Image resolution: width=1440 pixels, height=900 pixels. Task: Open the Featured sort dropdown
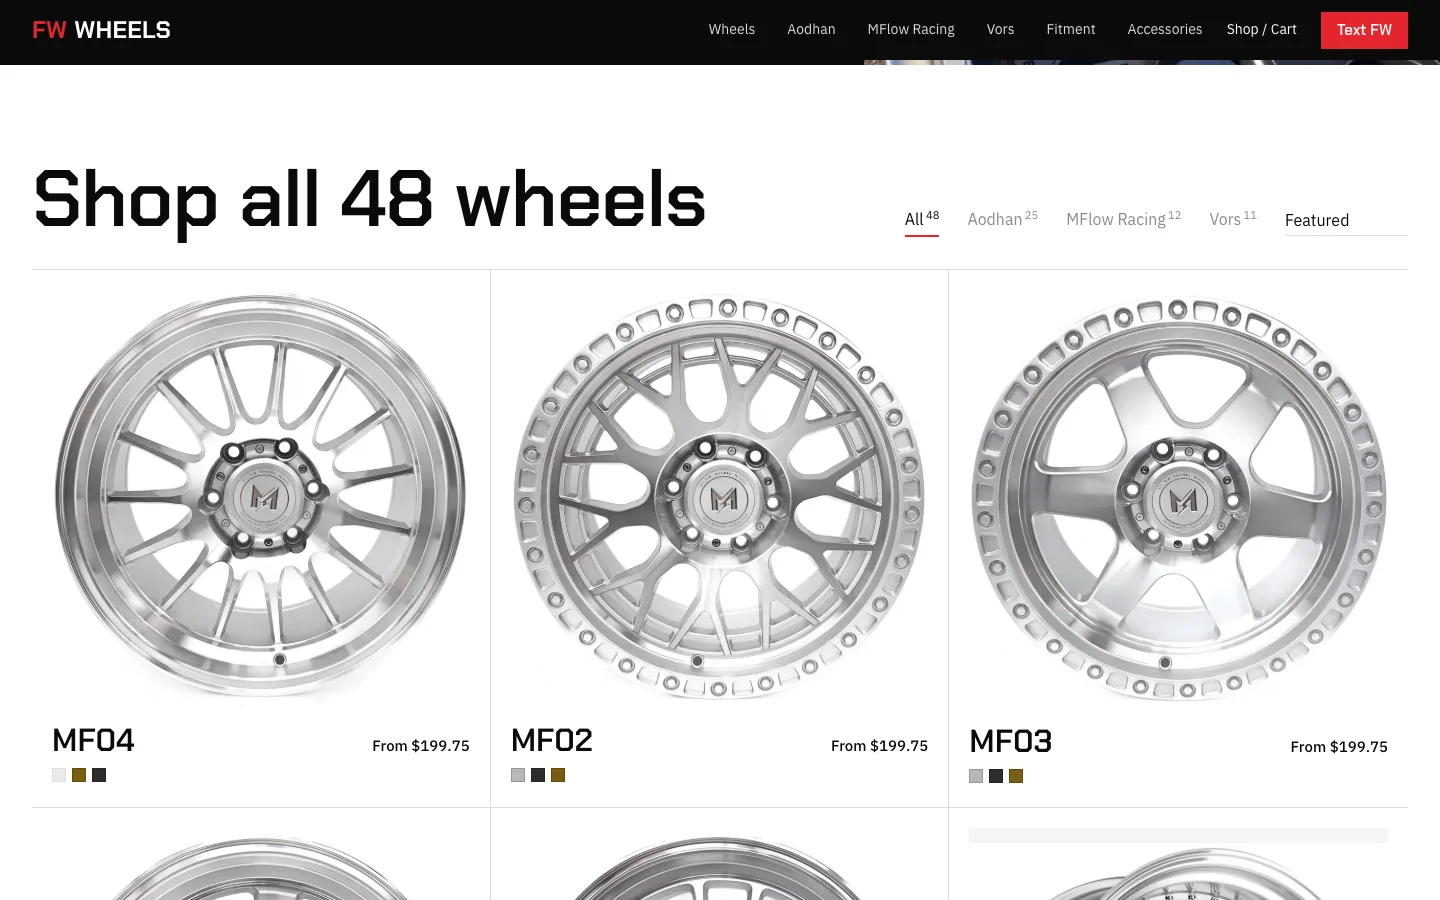[1346, 221]
